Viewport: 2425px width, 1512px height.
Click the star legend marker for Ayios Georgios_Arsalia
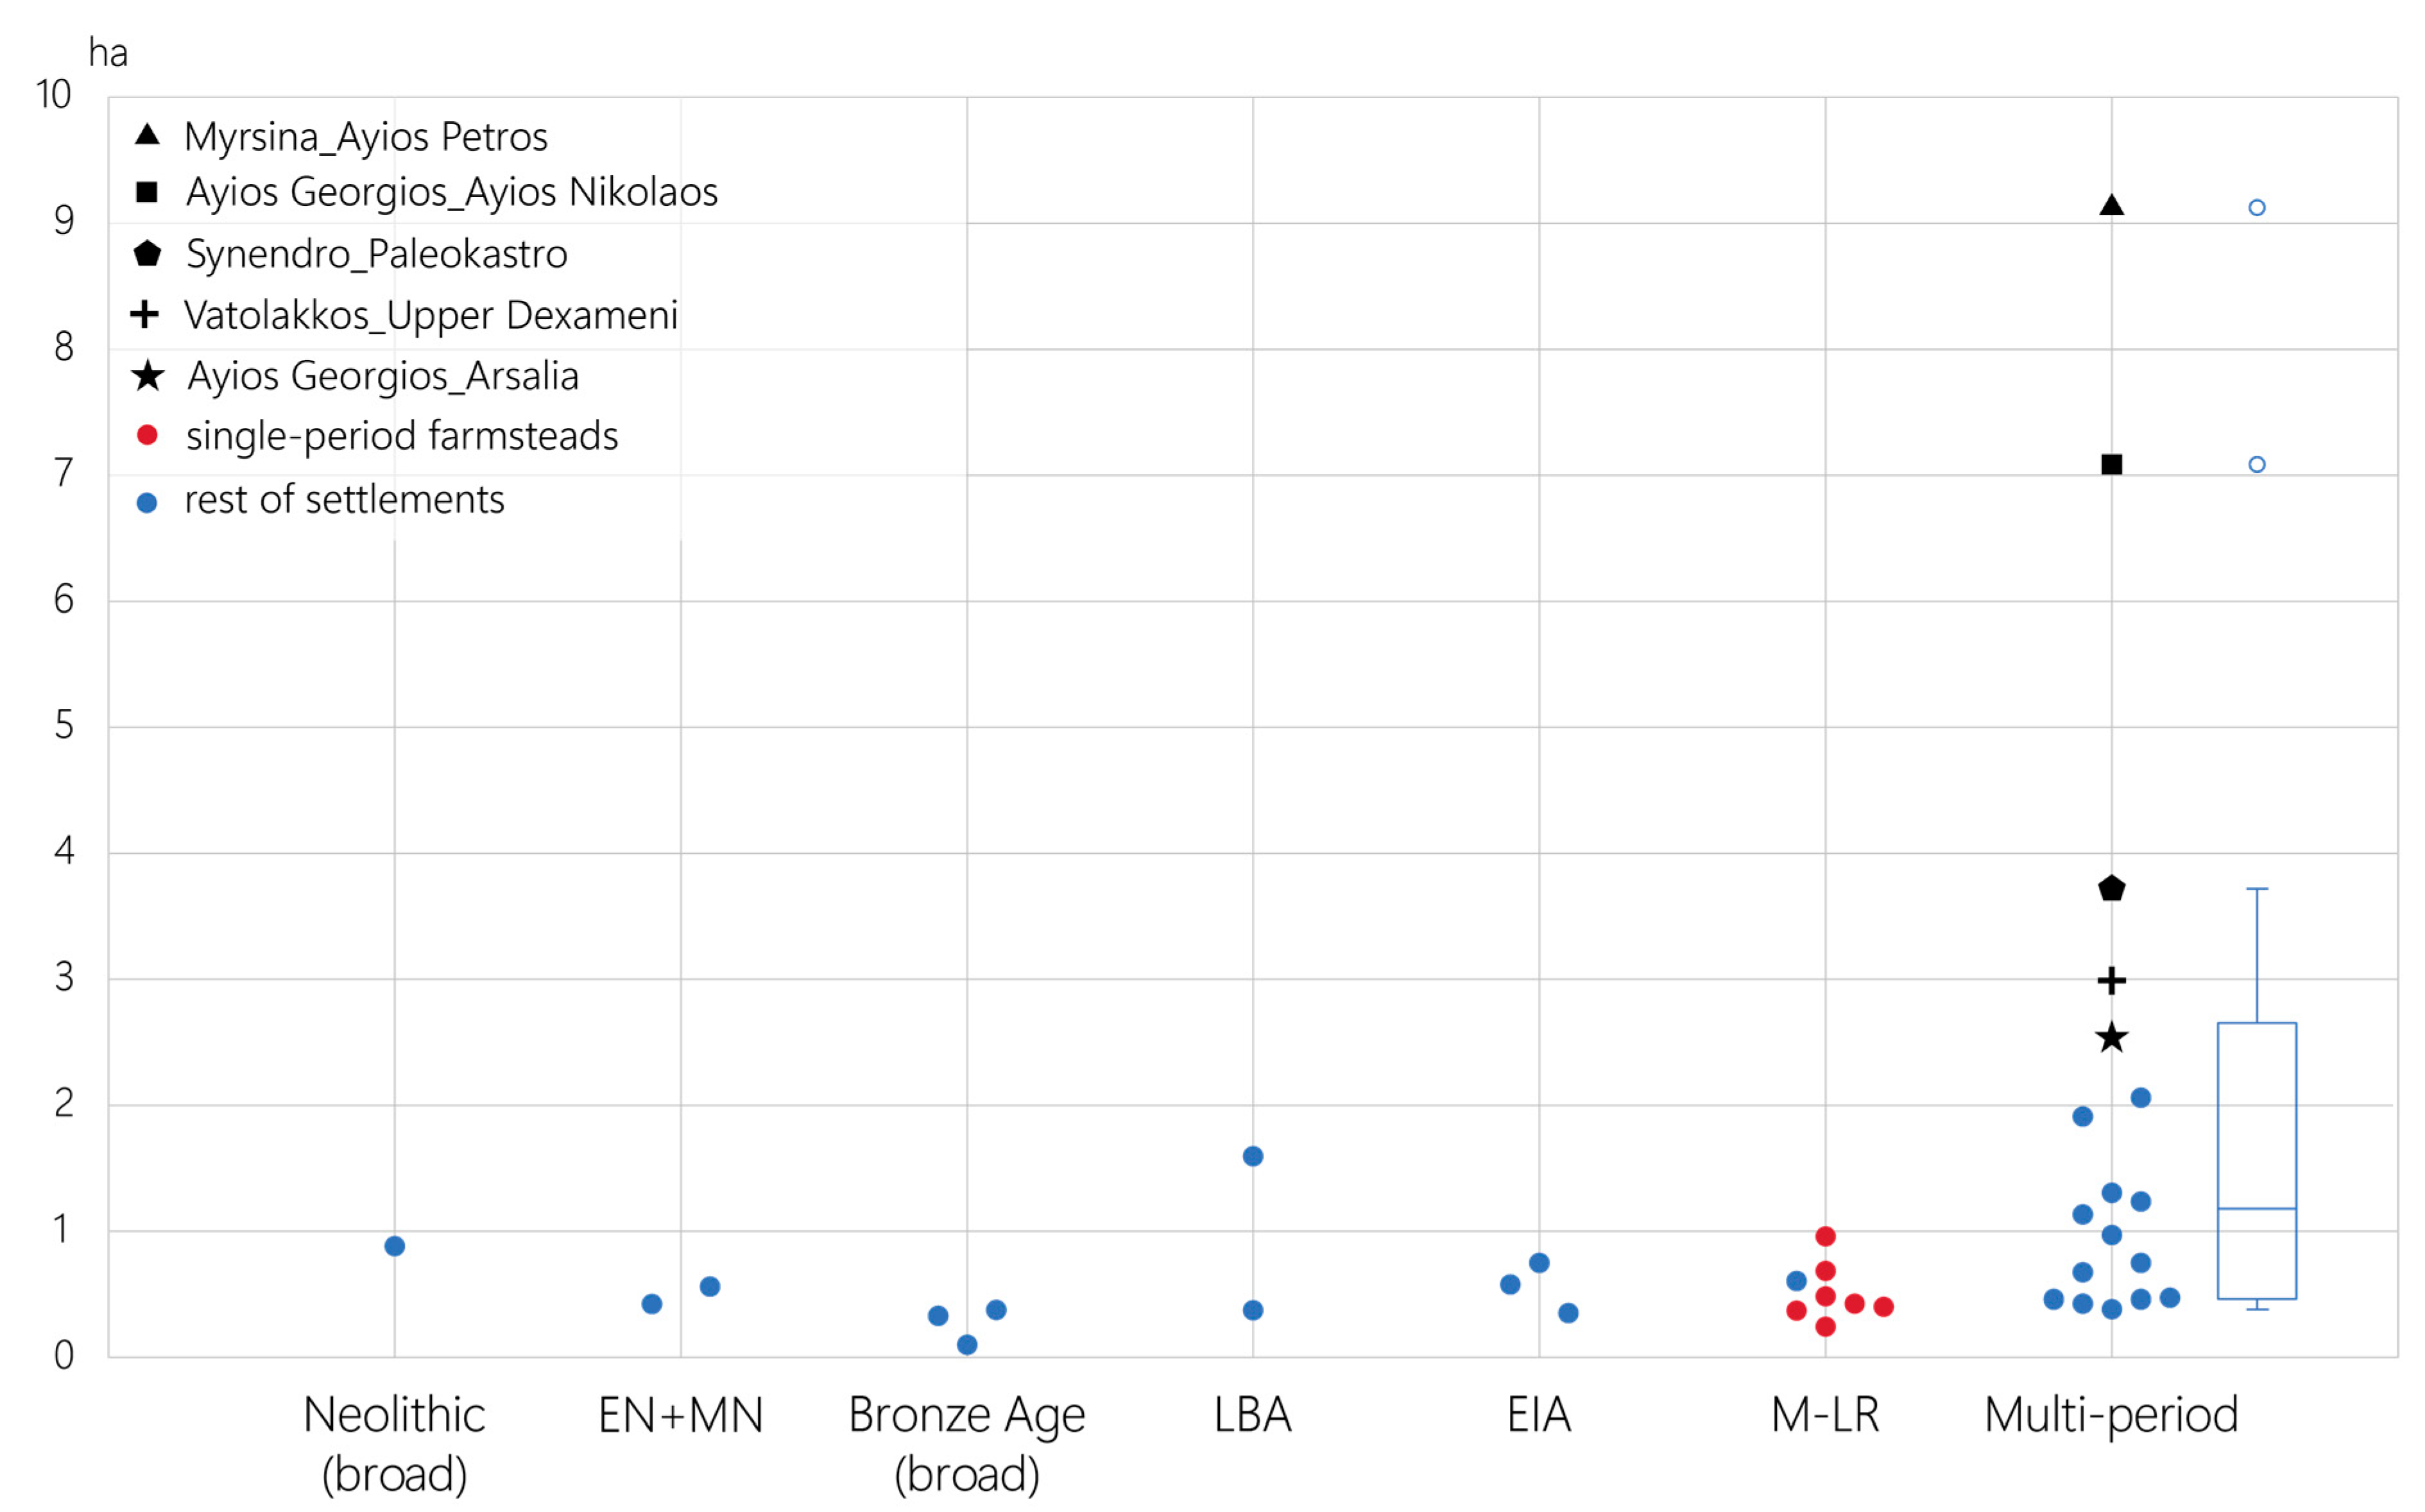pos(148,376)
